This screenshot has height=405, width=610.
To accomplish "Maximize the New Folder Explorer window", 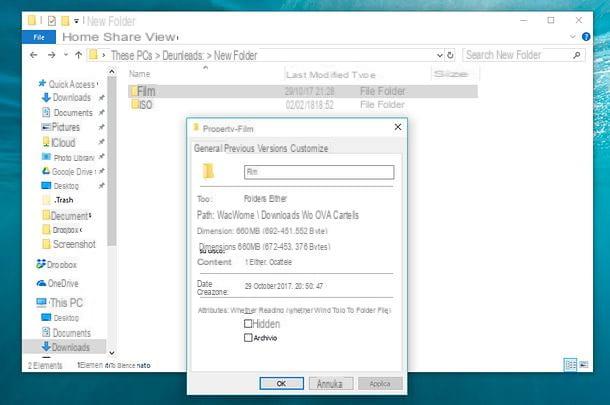I will coord(551,20).
